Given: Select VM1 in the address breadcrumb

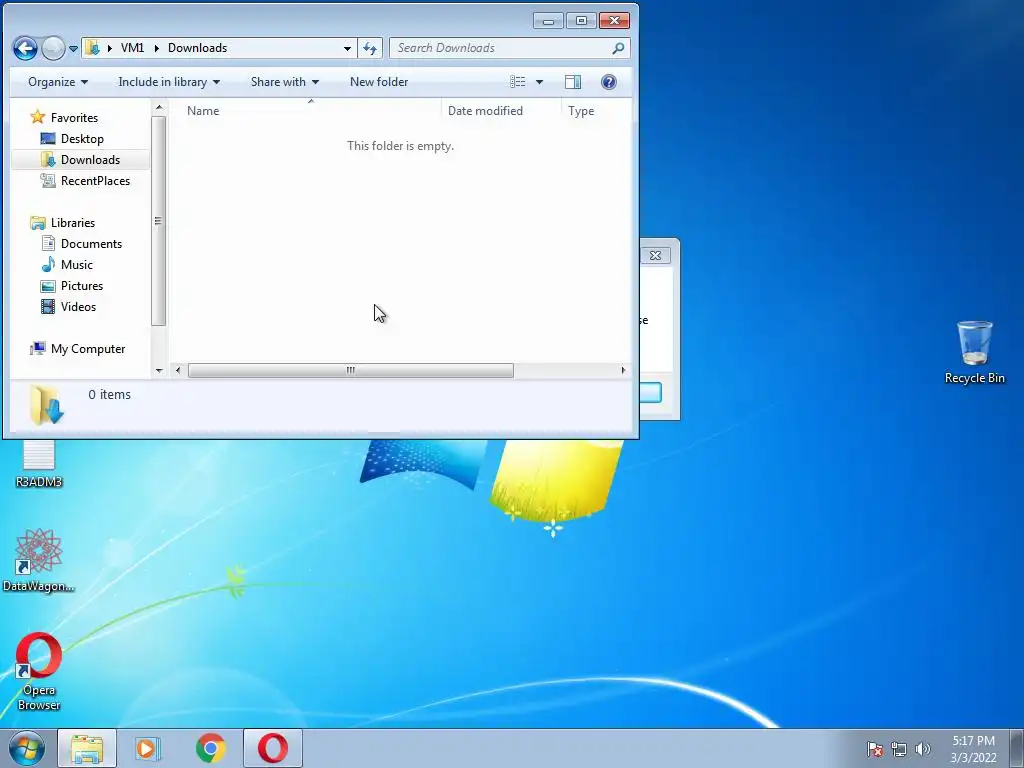Looking at the screenshot, I should pyautogui.click(x=133, y=48).
